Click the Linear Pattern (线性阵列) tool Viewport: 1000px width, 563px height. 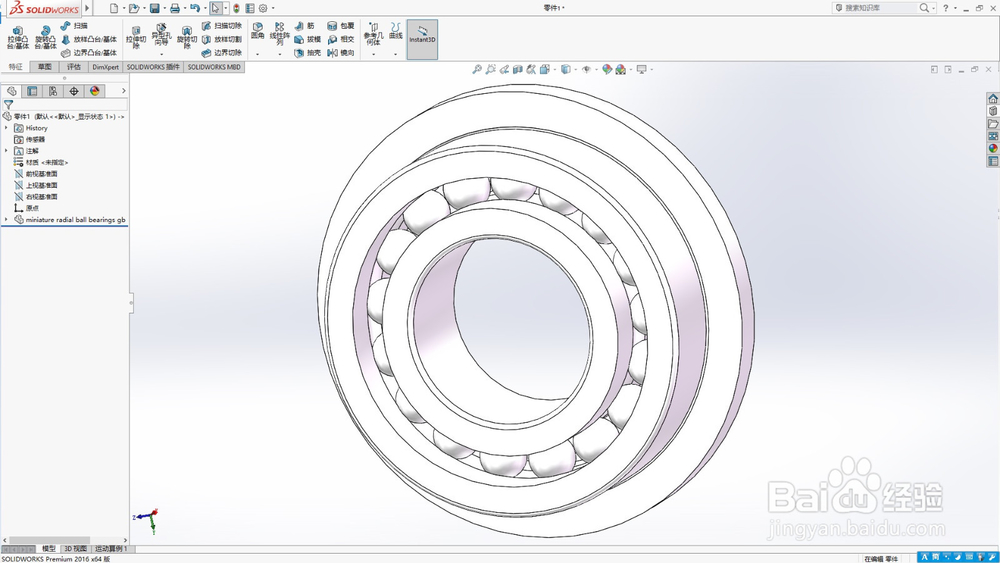pos(279,33)
